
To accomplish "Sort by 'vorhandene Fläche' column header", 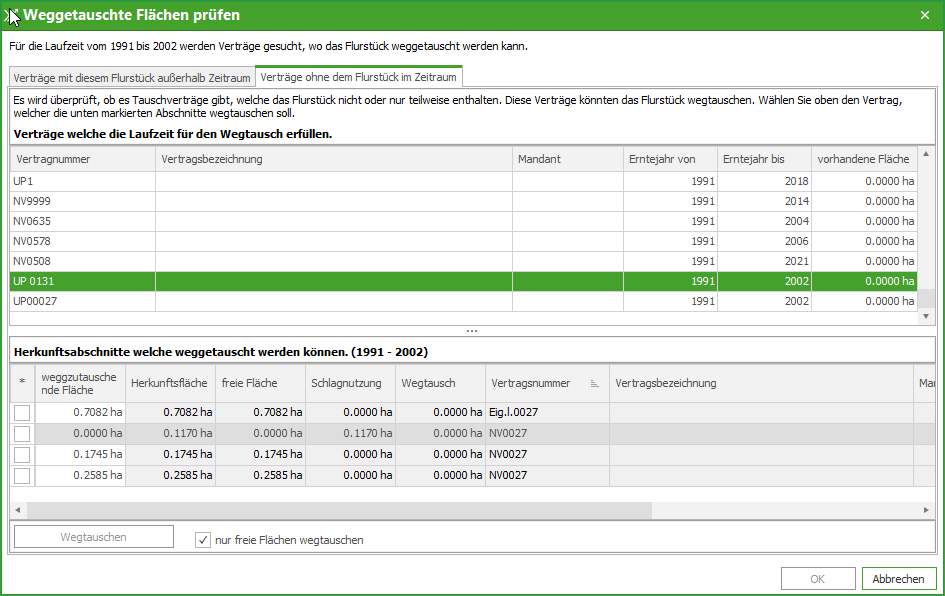I will coord(863,159).
